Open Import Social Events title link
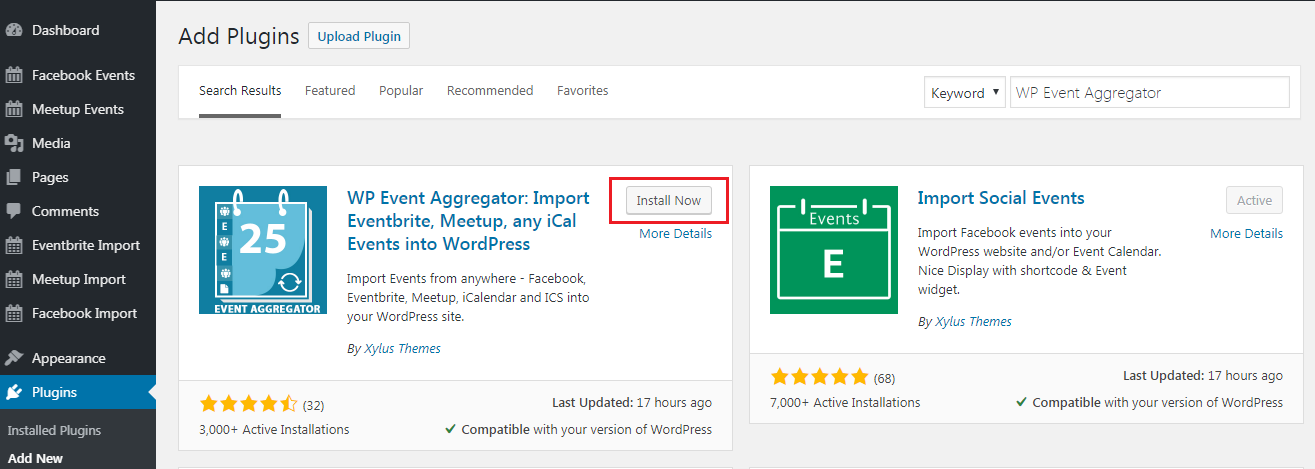The width and height of the screenshot is (1315, 469). coord(1001,198)
